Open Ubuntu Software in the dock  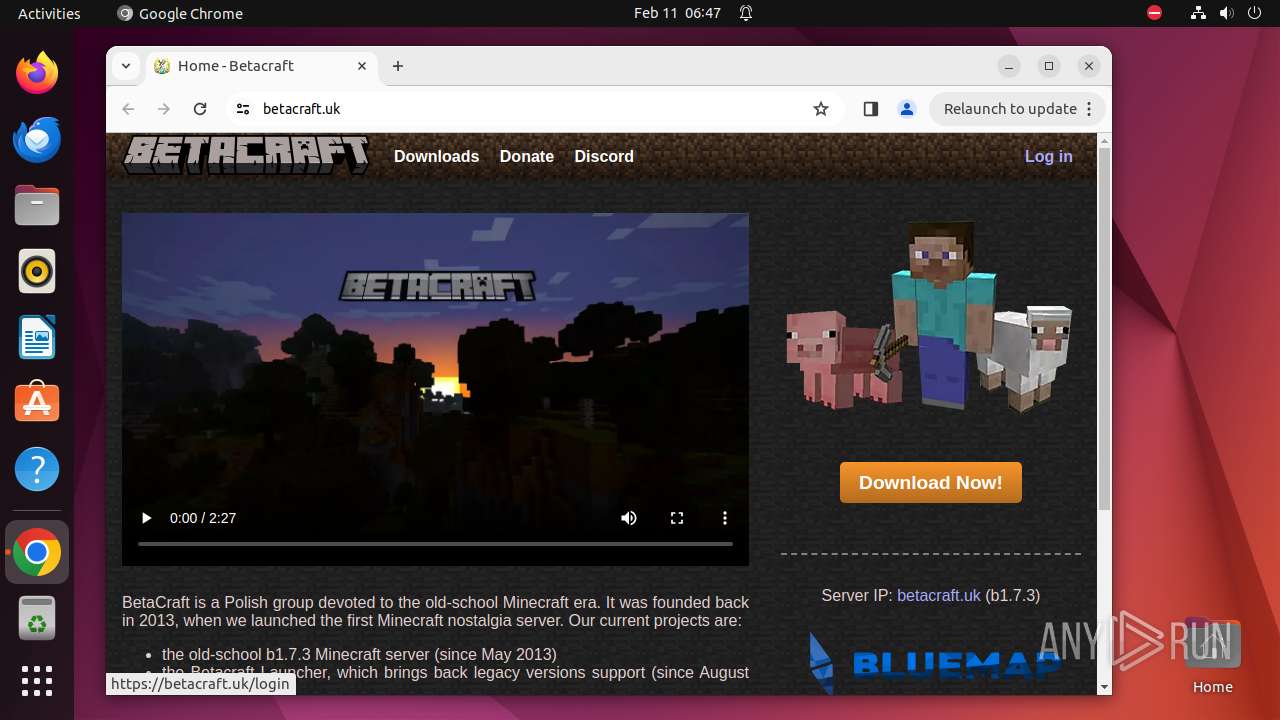click(37, 403)
